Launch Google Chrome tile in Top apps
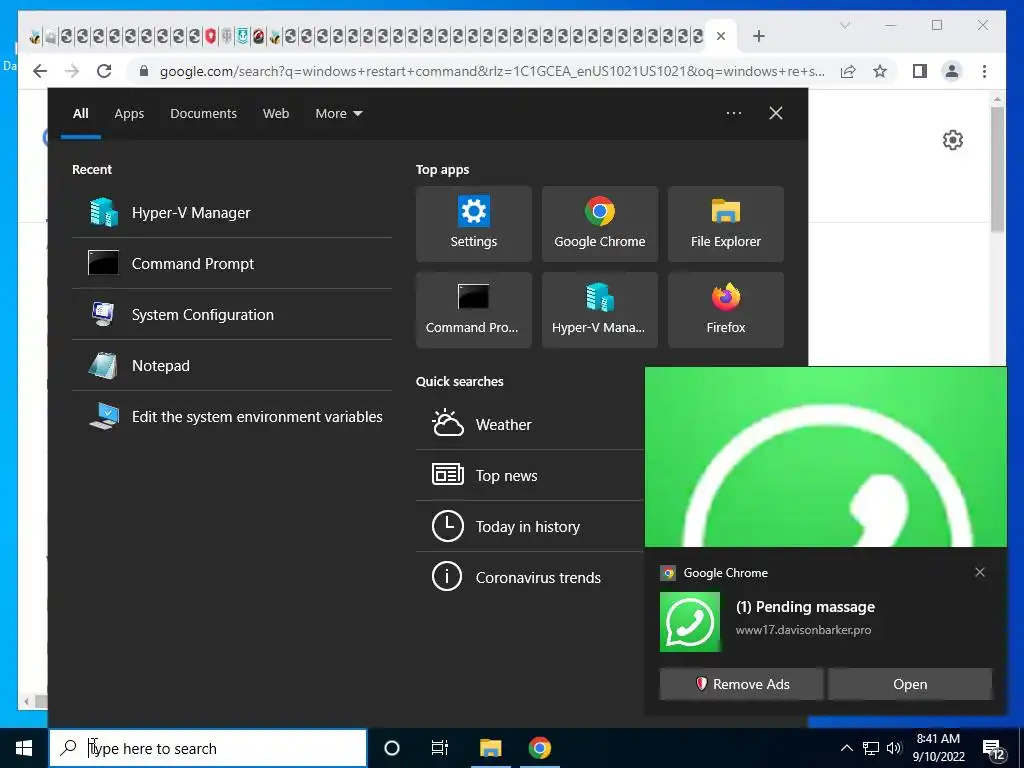 600,224
